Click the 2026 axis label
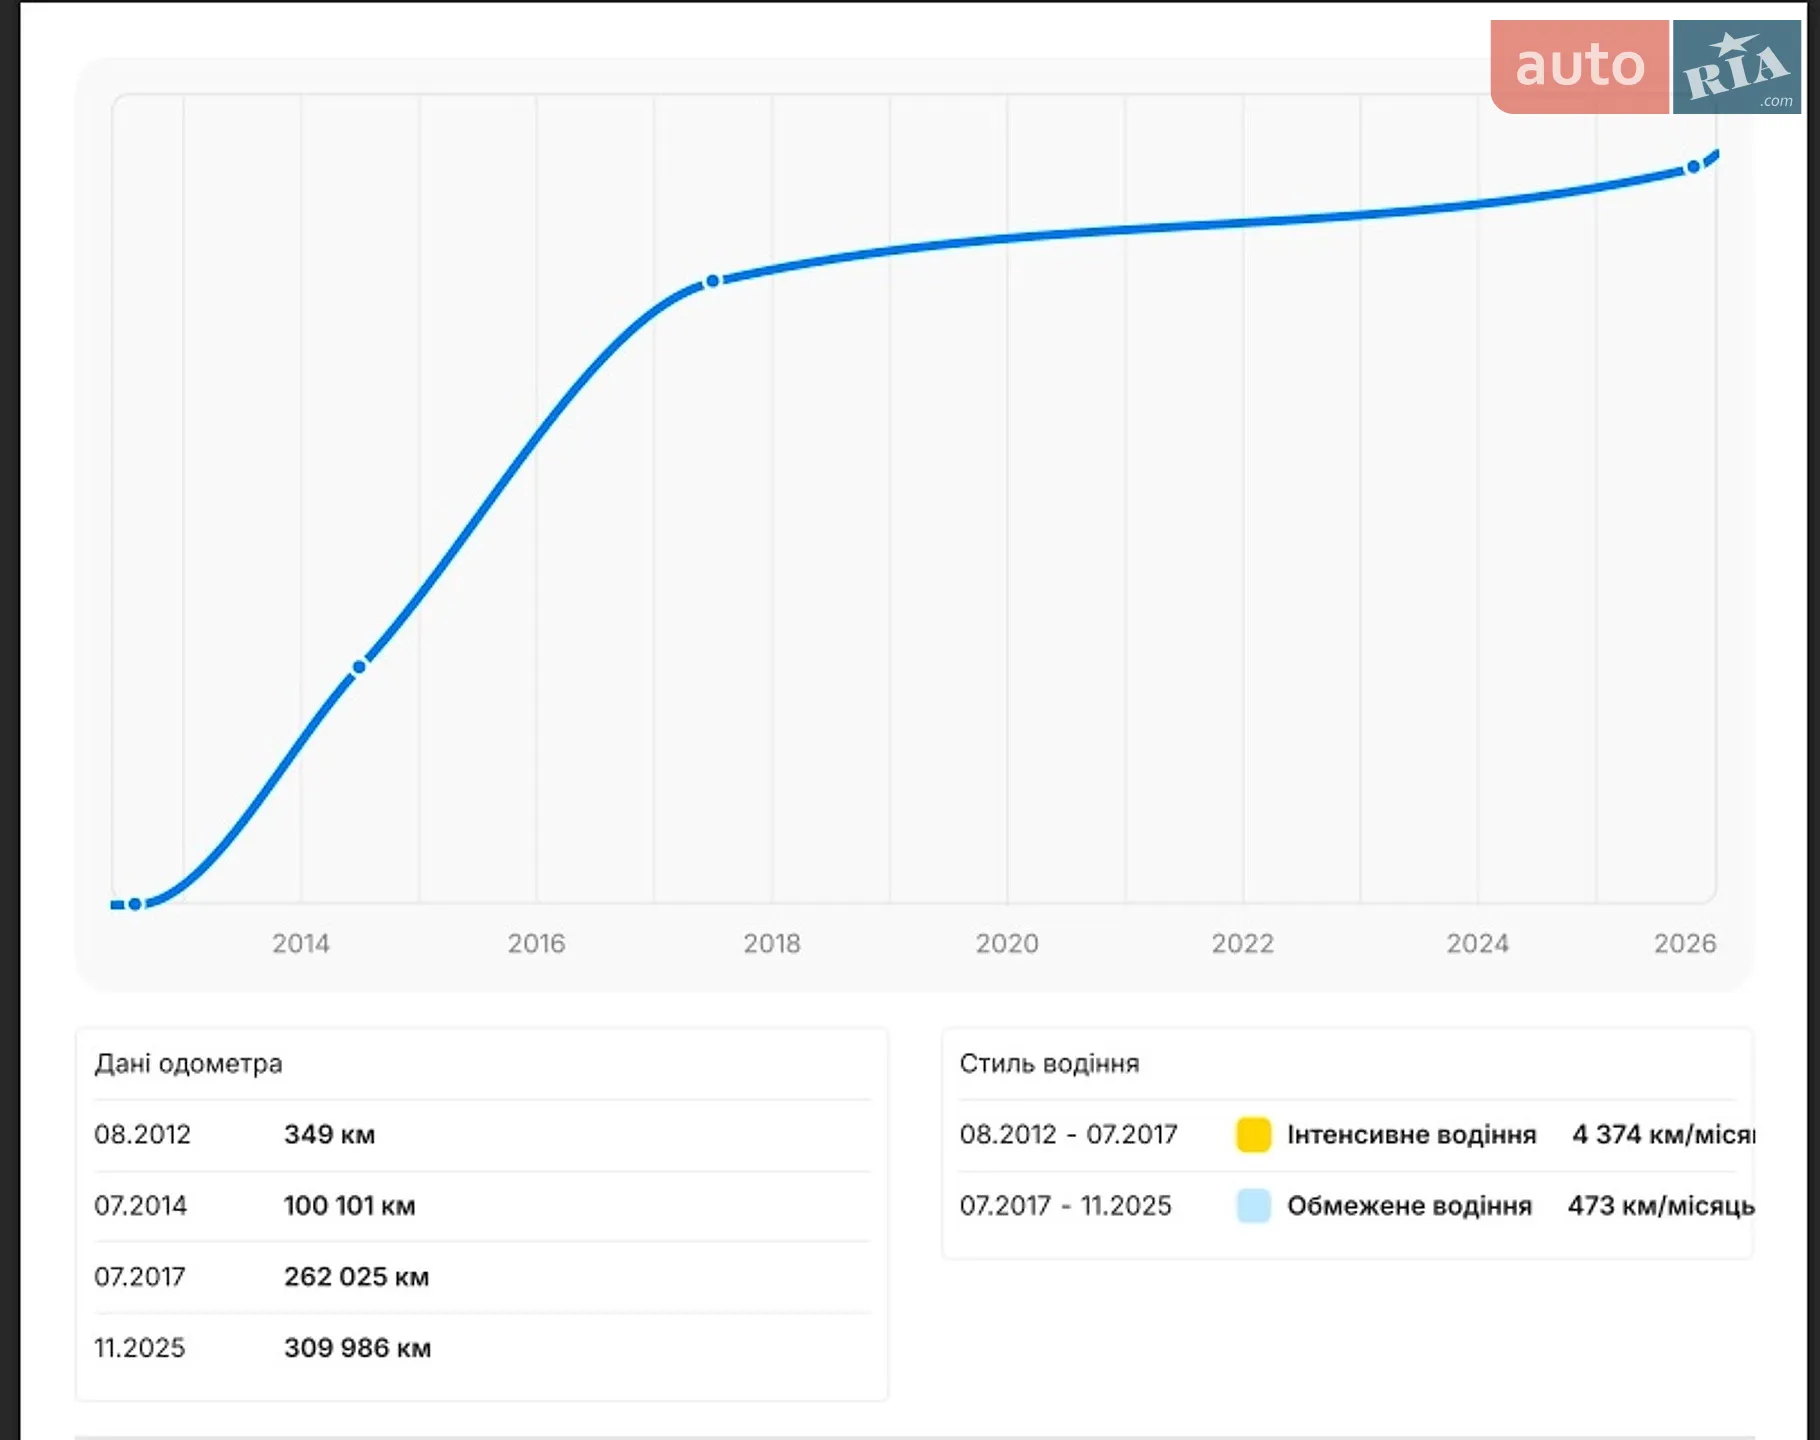 click(1685, 943)
